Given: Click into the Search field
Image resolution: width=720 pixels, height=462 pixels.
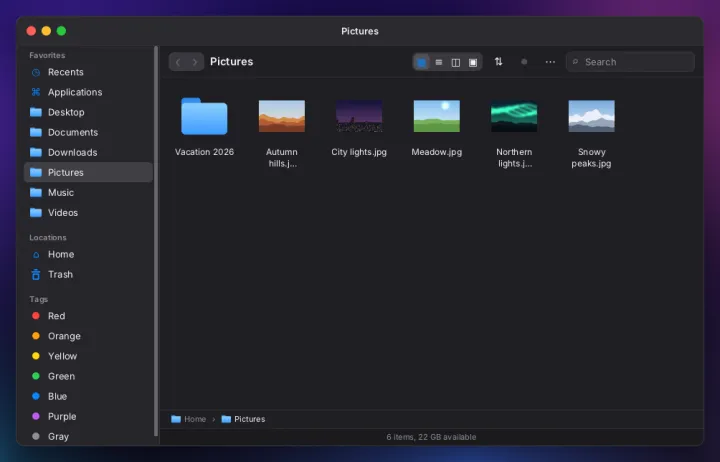Looking at the screenshot, I should (630, 62).
